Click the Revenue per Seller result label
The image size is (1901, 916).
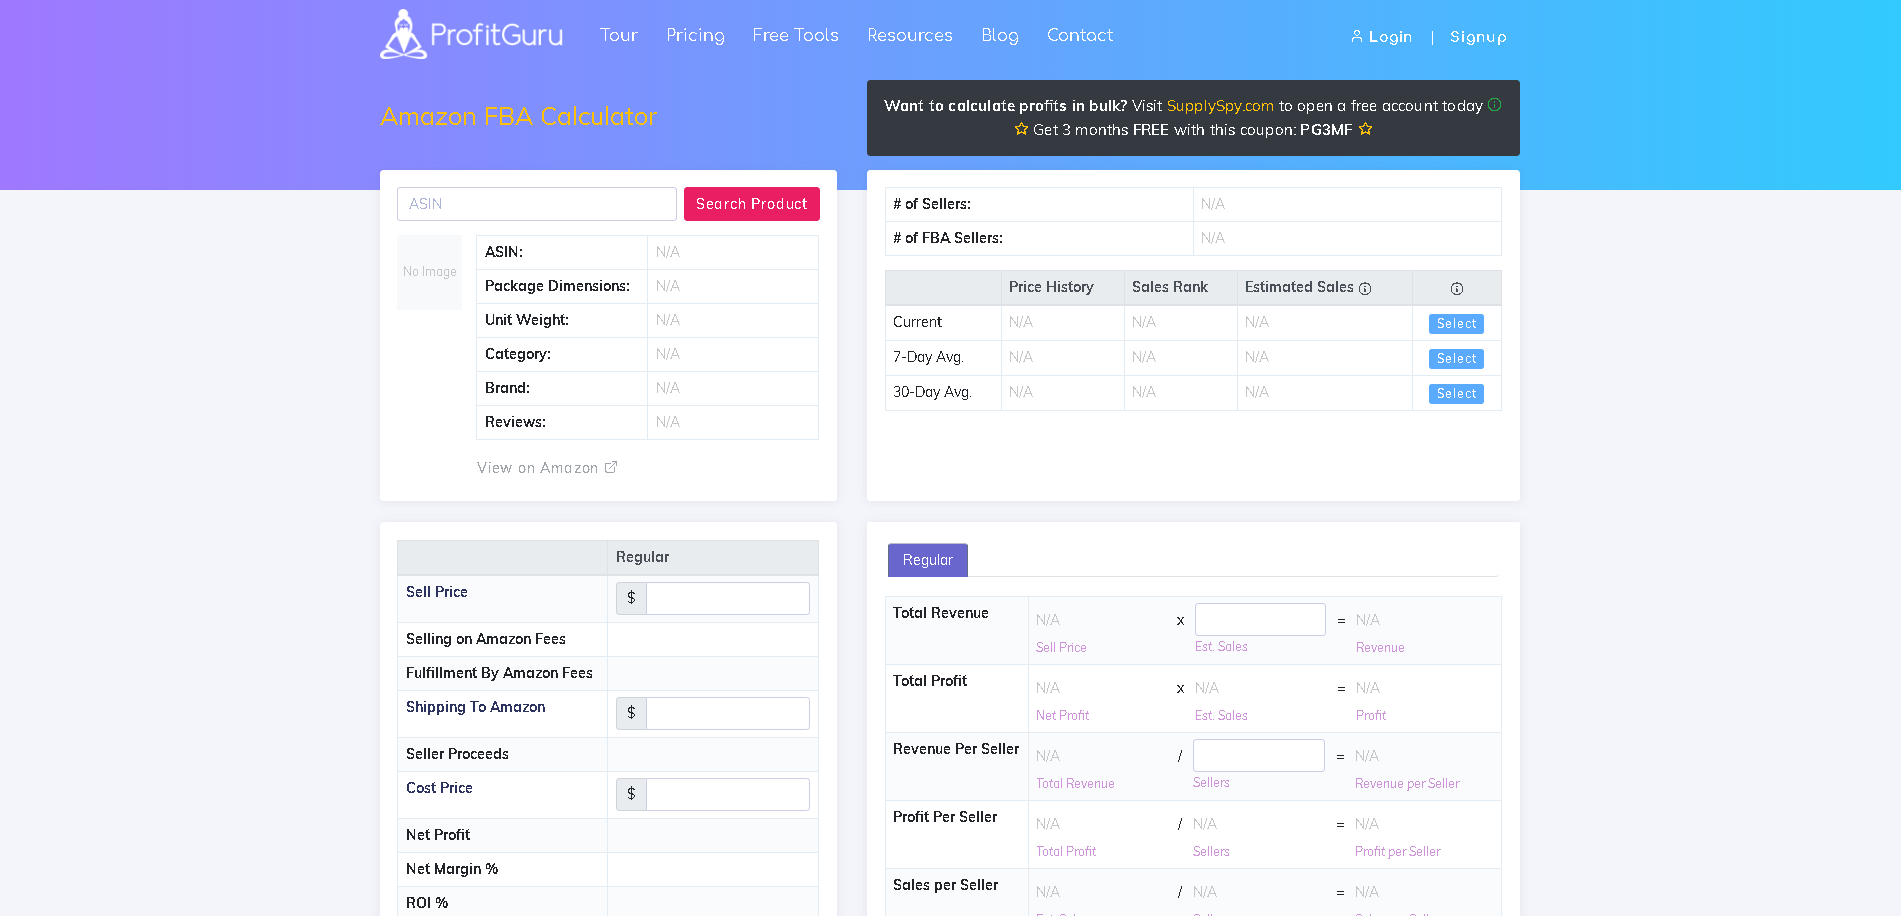1407,784
